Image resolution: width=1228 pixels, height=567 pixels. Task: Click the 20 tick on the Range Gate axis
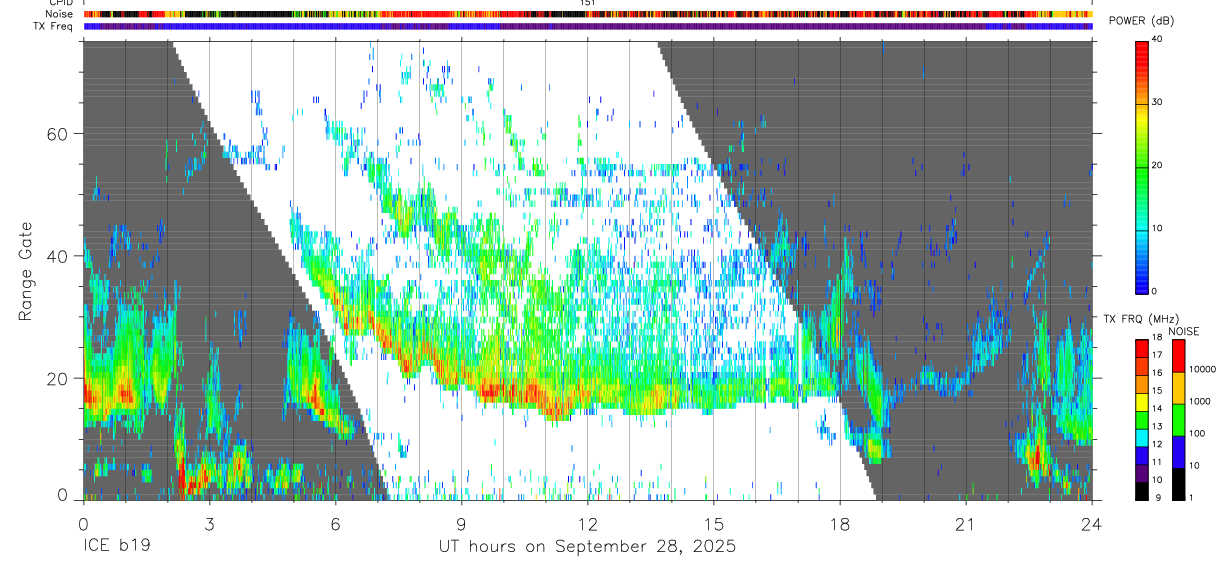(x=60, y=378)
